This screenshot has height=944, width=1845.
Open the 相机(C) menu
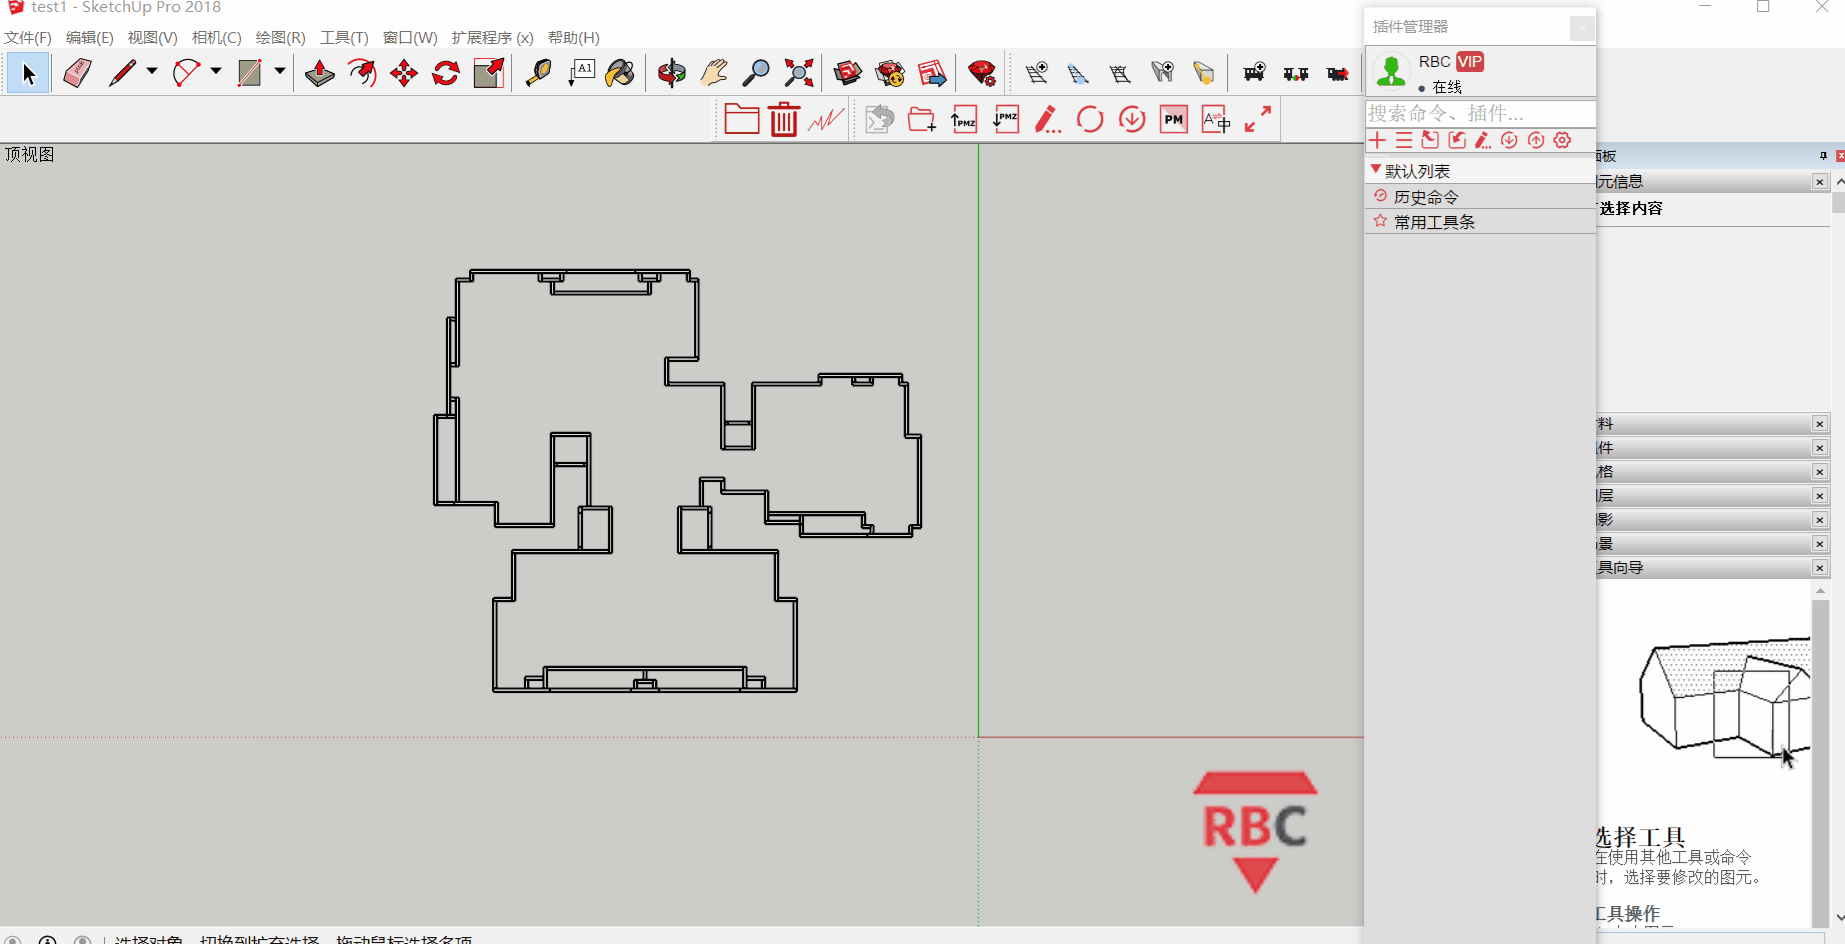[x=216, y=38]
